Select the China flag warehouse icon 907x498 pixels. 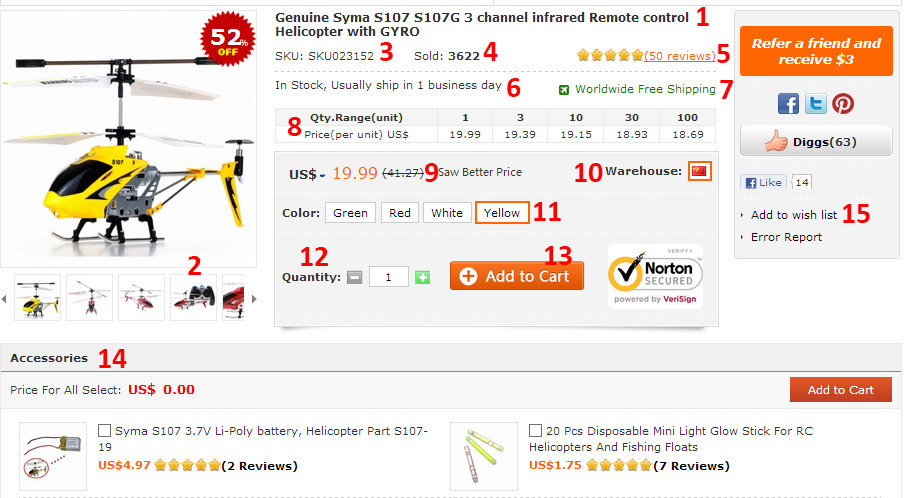699,171
